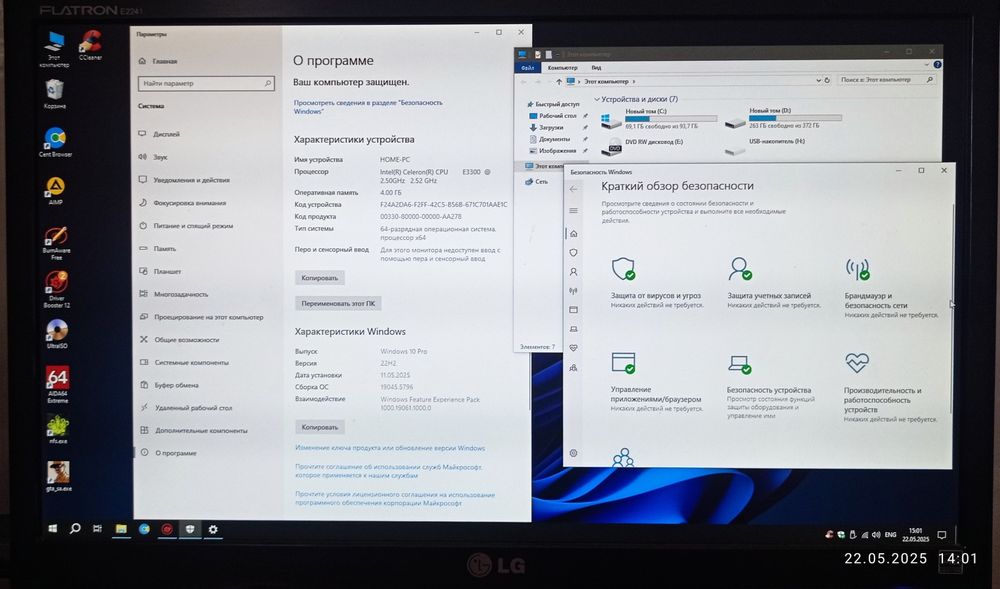Open the CCleaner desktop shortcut

(x=90, y=45)
